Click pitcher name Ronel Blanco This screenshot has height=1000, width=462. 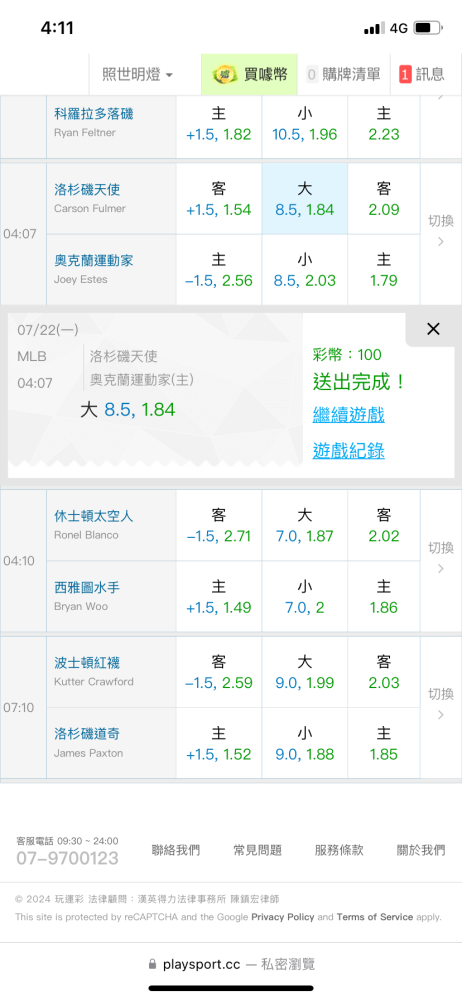click(x=86, y=535)
